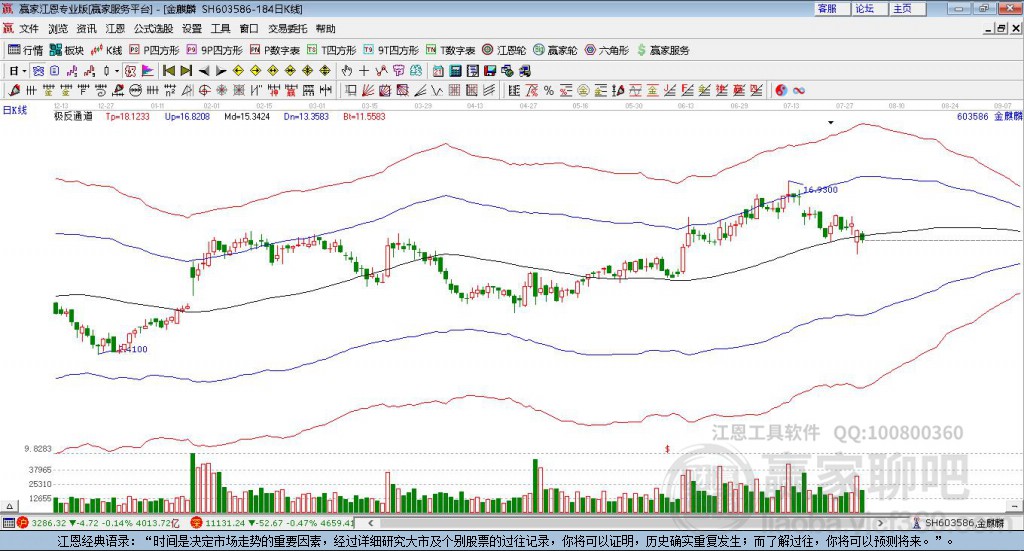Open the 交易委托 menu
1024x551 pixels.
[287, 29]
